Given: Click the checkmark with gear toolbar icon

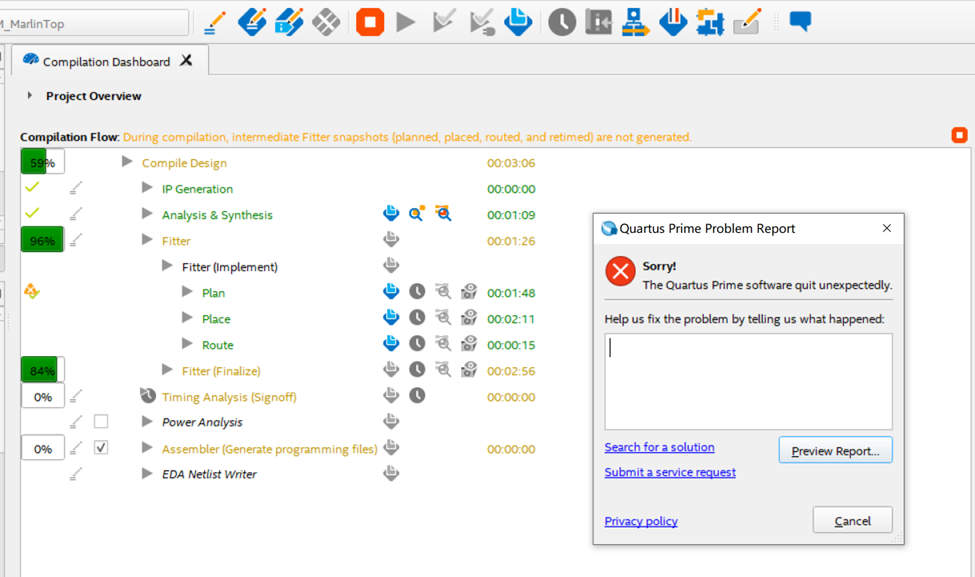Looking at the screenshot, I should [482, 22].
